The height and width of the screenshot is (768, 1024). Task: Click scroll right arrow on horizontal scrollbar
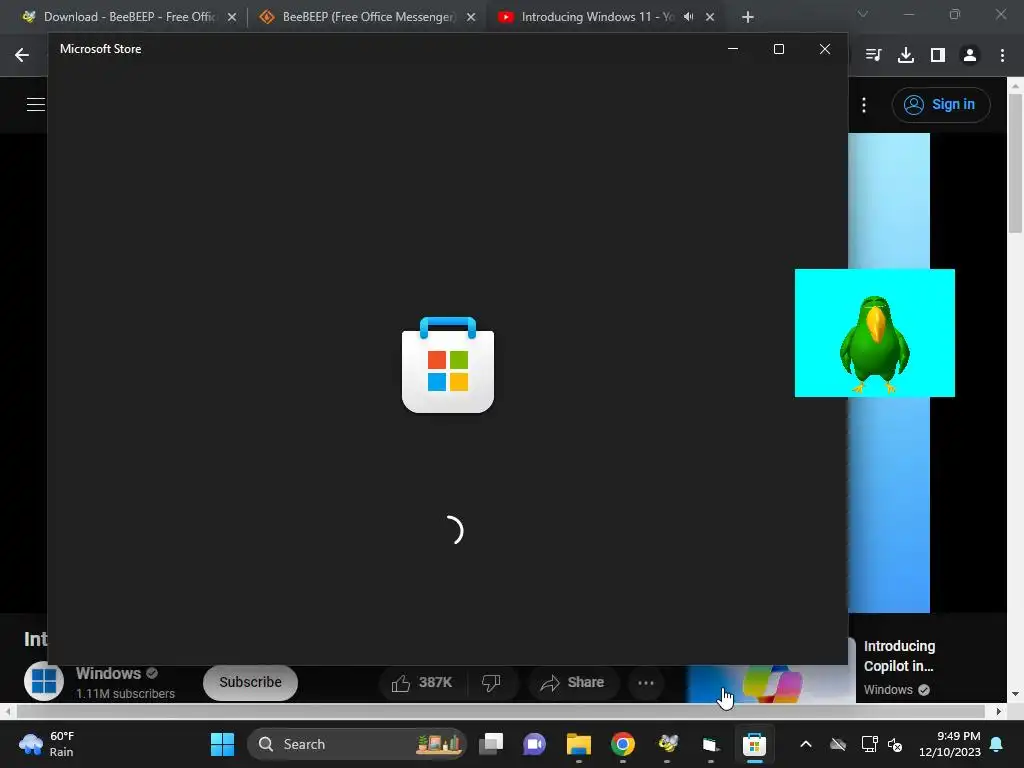pyautogui.click(x=999, y=711)
